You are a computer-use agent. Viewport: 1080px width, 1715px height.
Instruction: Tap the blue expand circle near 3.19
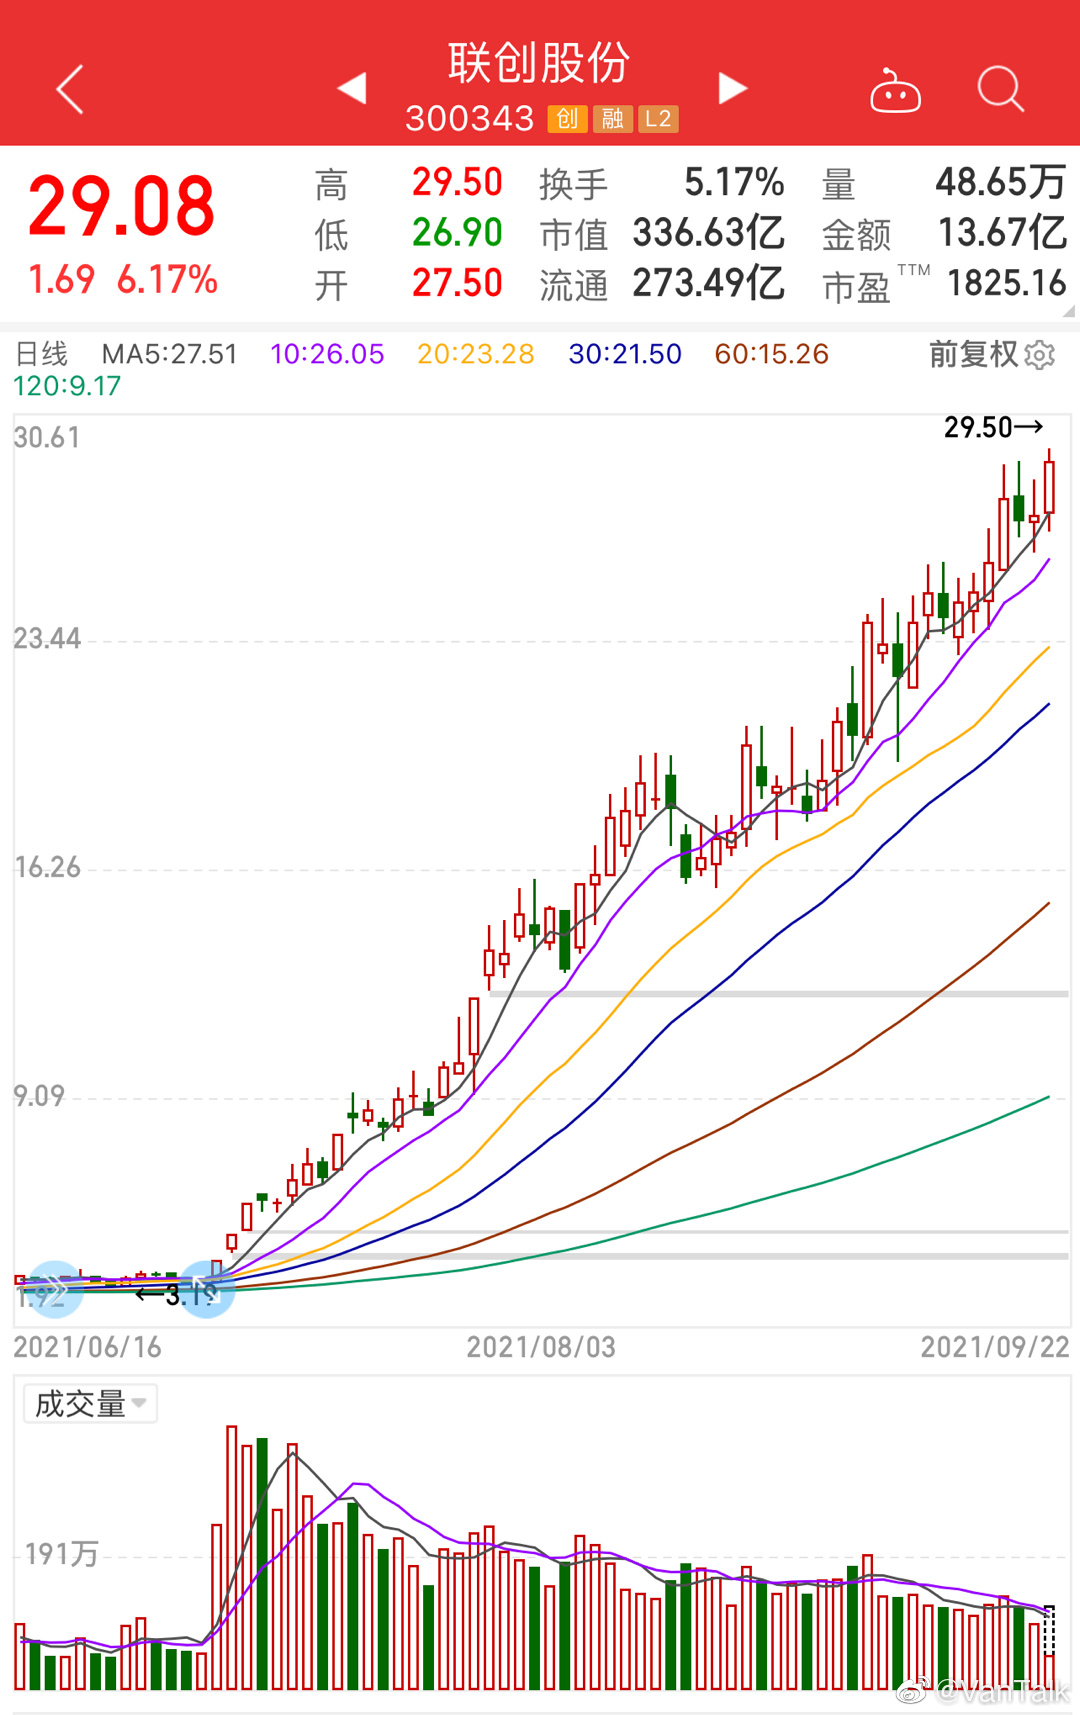click(x=207, y=1289)
